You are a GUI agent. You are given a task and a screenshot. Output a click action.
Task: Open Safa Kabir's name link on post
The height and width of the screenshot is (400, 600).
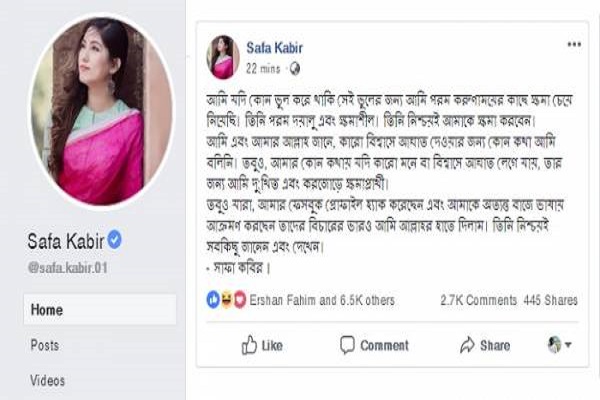274,46
